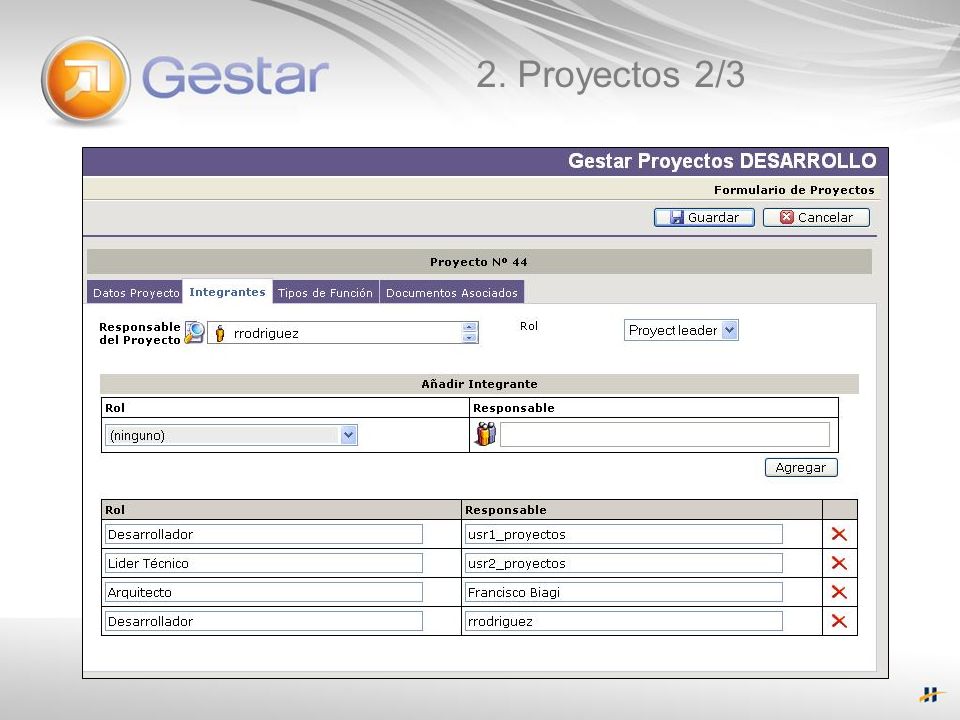This screenshot has height=720, width=960.
Task: Click the Arquitecto role field
Action: click(x=264, y=592)
